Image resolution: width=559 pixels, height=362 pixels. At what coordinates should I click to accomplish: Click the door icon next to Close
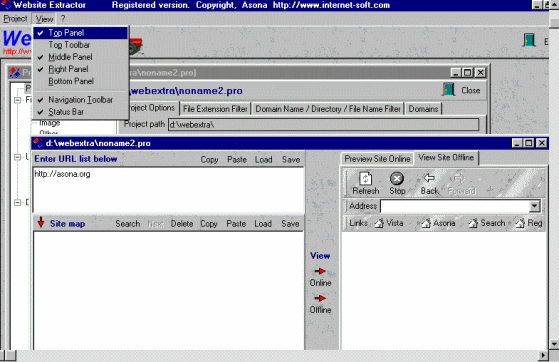[448, 90]
